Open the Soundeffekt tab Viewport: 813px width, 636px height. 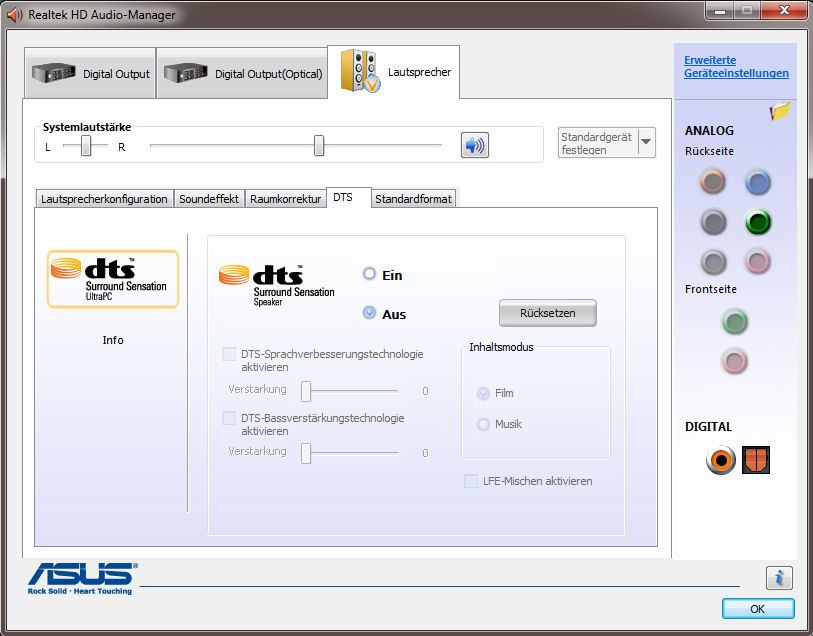(x=209, y=199)
